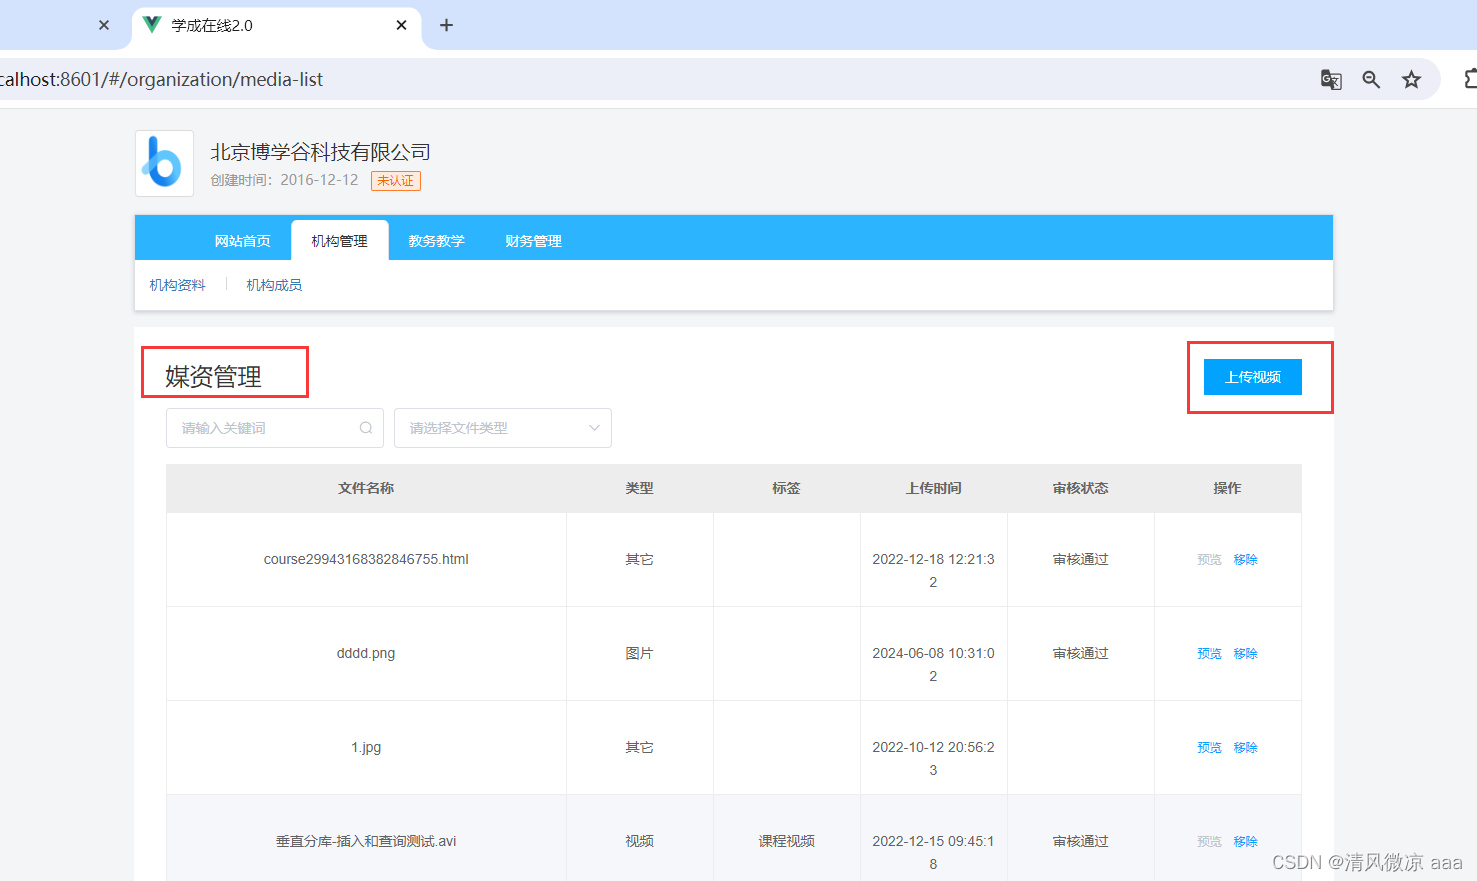Close the leftmost partially visible tab

pos(104,25)
